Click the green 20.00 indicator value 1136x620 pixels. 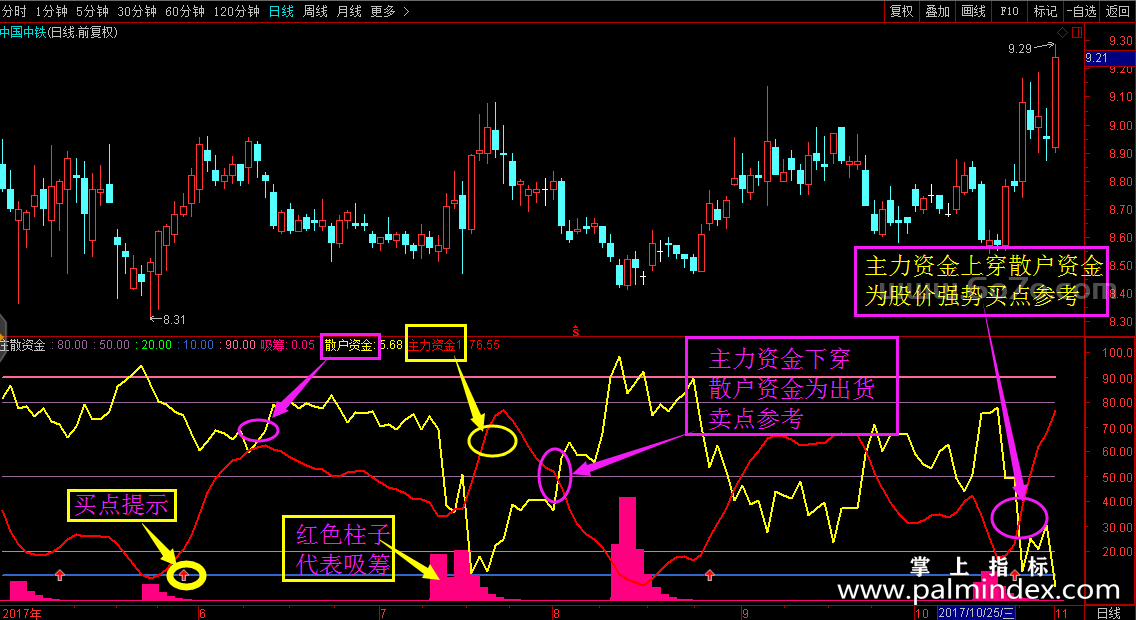156,345
